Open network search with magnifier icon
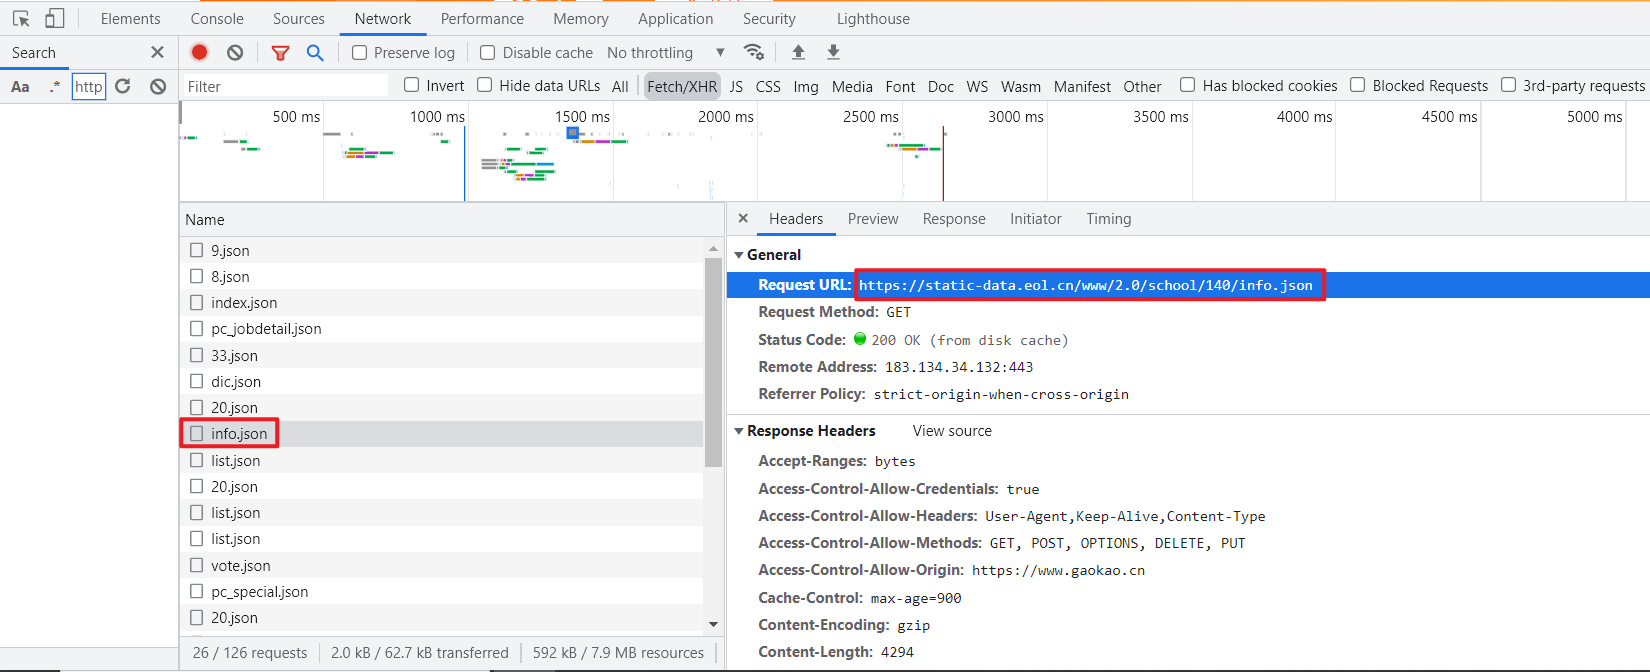 [x=315, y=52]
